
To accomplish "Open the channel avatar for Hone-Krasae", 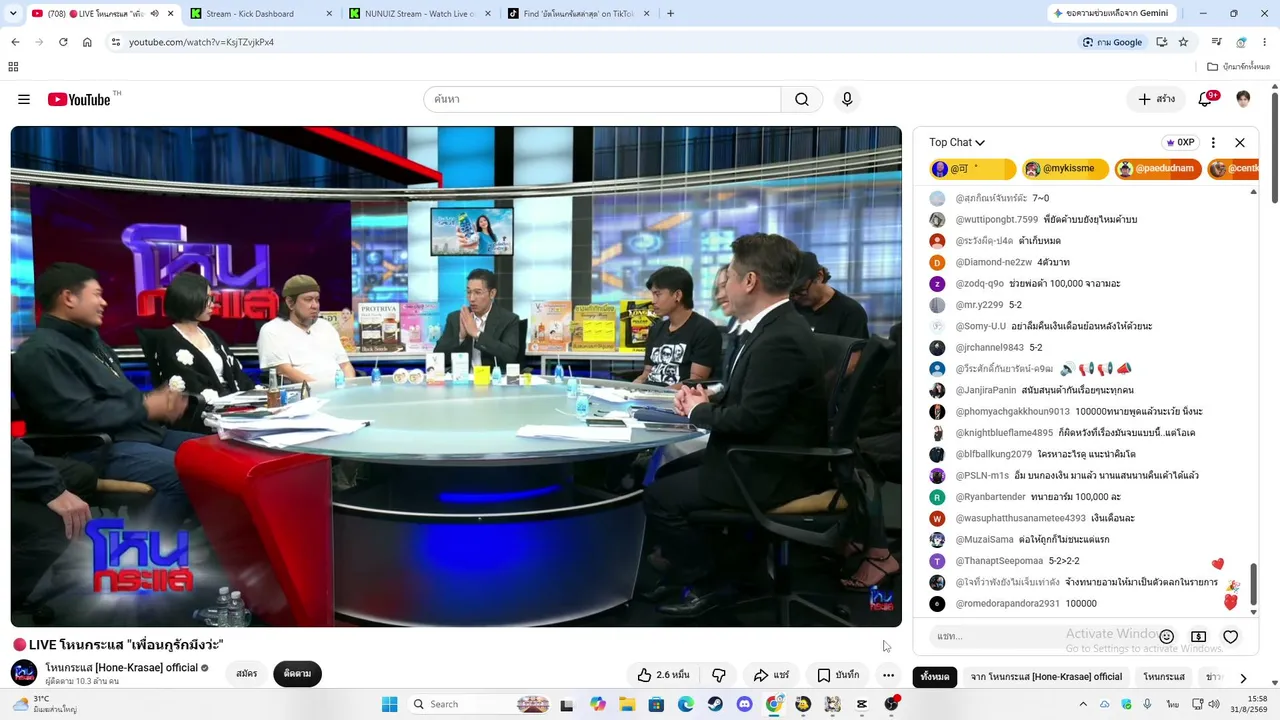I will coord(24,673).
